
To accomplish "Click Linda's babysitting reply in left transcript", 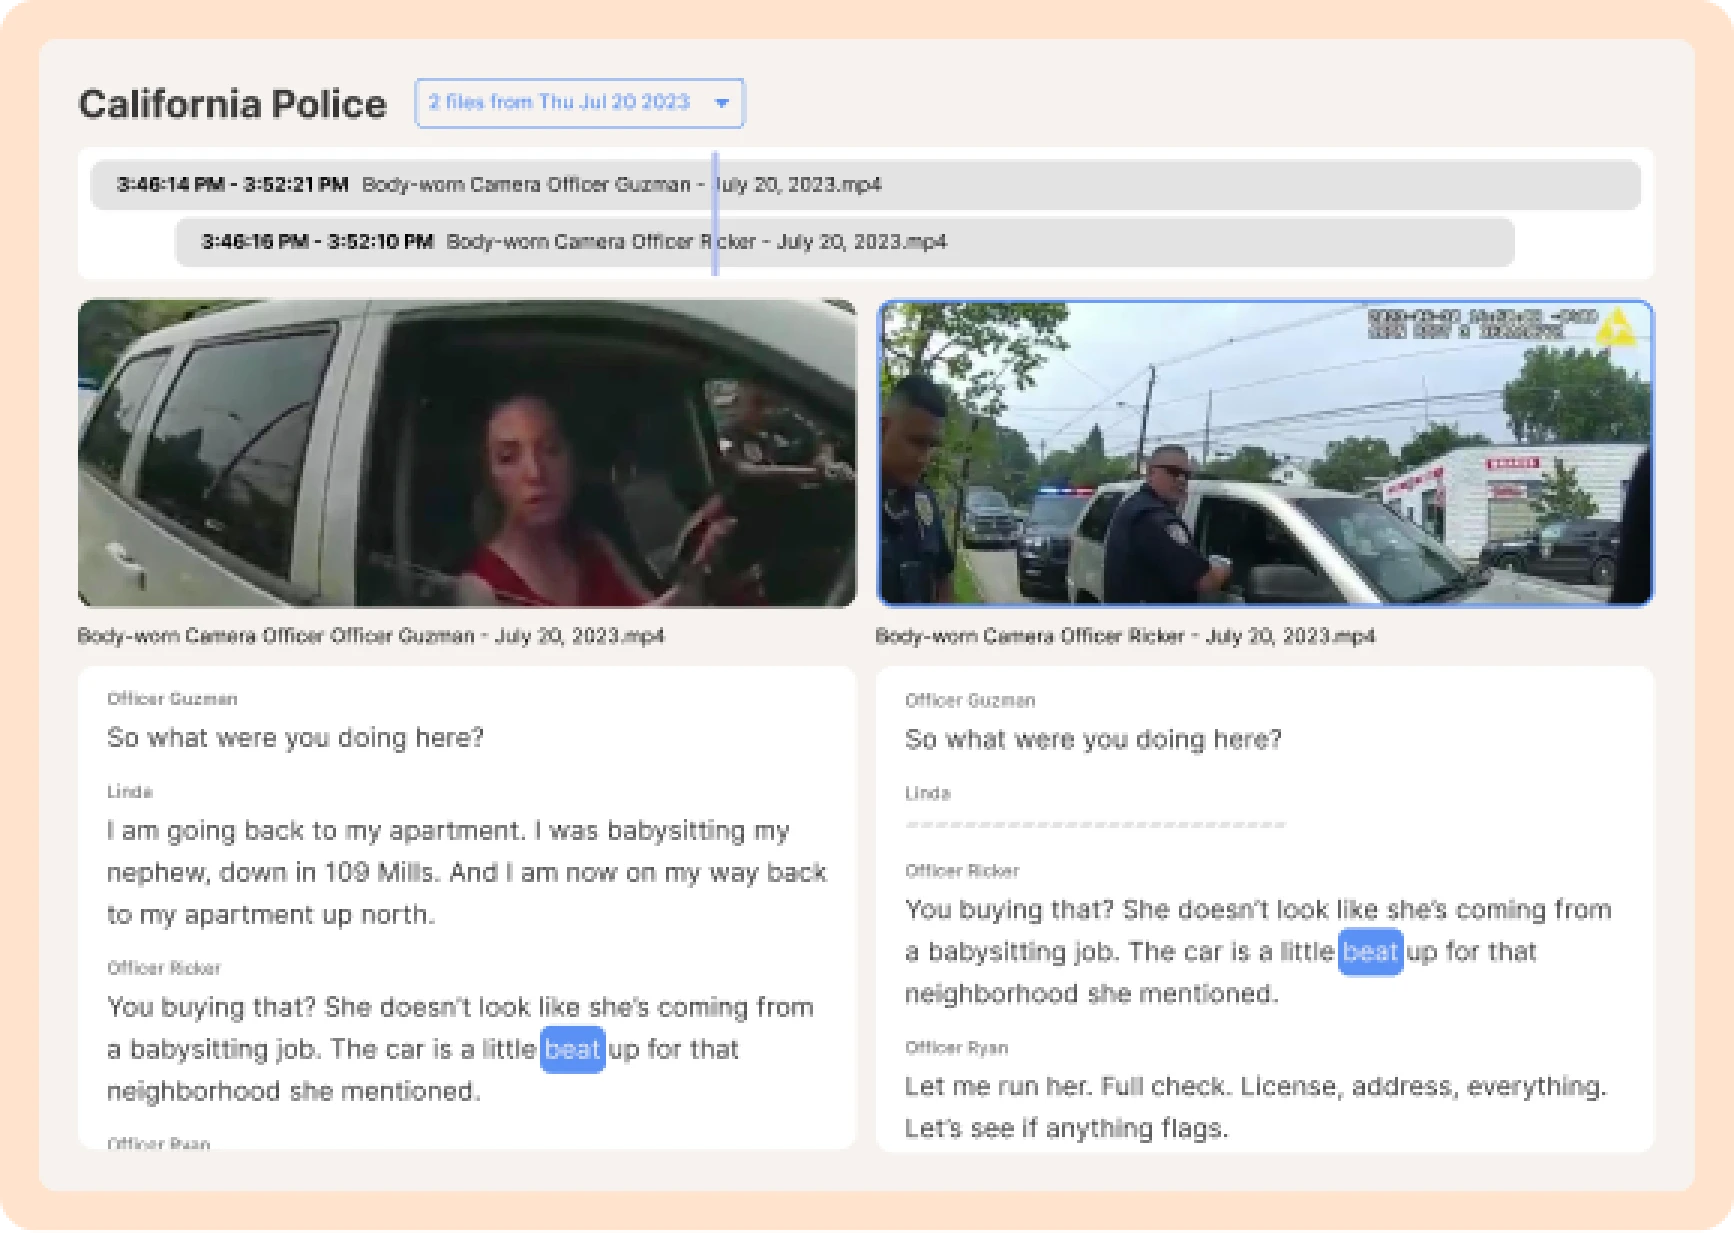I will (x=466, y=872).
